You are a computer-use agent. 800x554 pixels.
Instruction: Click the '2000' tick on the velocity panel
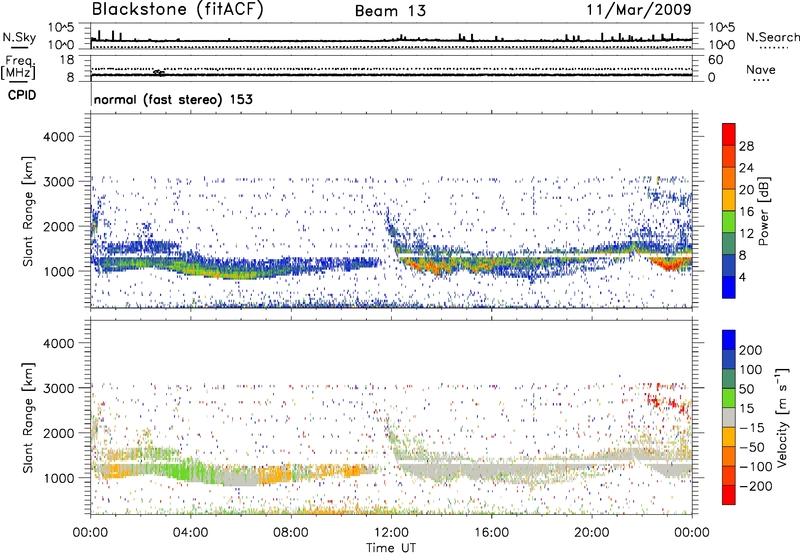[x=58, y=433]
